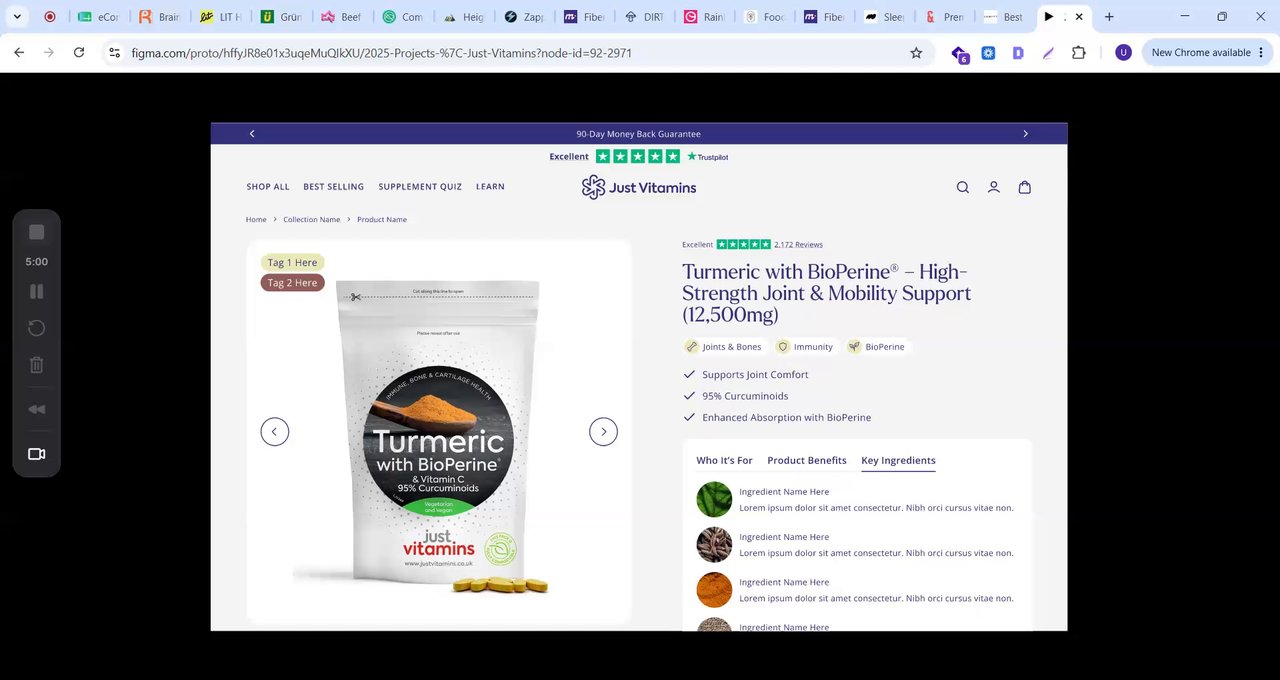Go to previous product image
This screenshot has width=1280, height=680.
click(275, 431)
